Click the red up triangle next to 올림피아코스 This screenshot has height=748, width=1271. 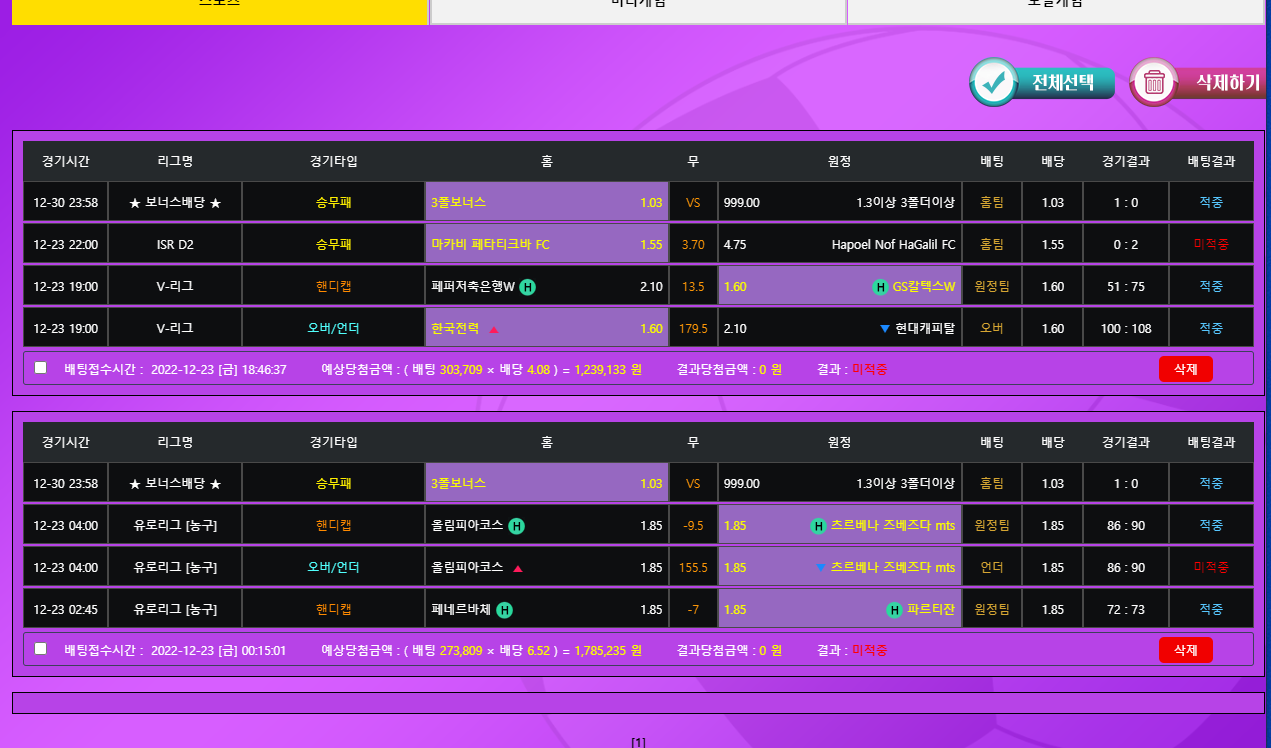point(518,568)
